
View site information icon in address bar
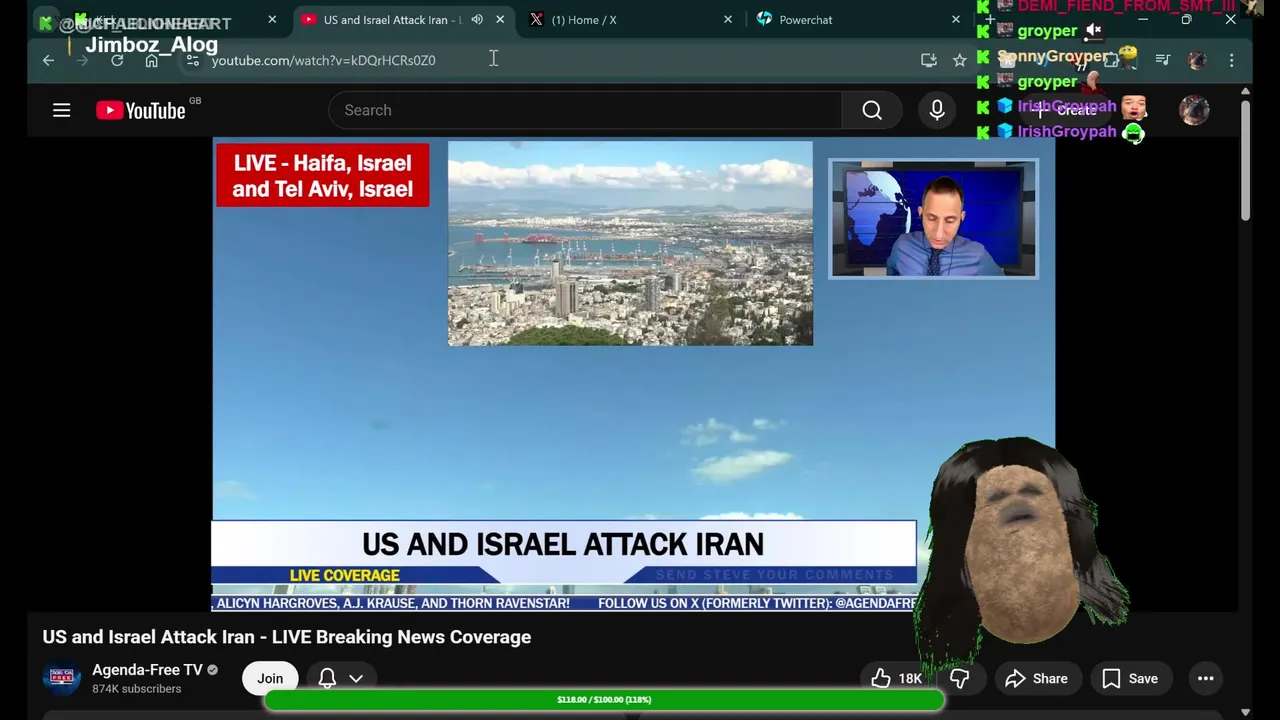coord(192,60)
